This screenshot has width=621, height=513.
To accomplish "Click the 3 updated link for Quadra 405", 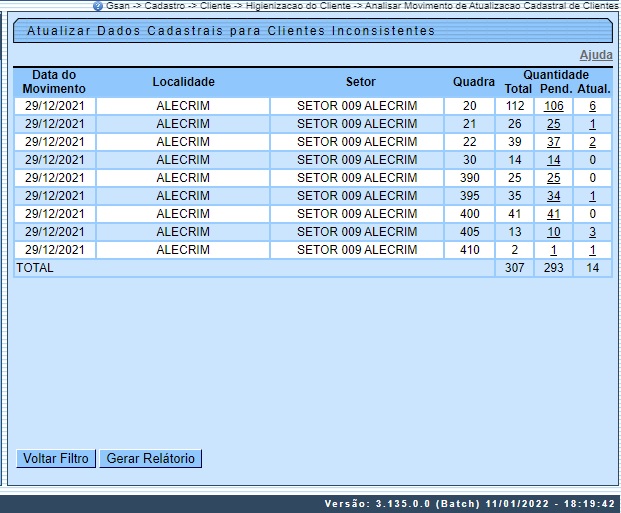I will click(x=592, y=232).
